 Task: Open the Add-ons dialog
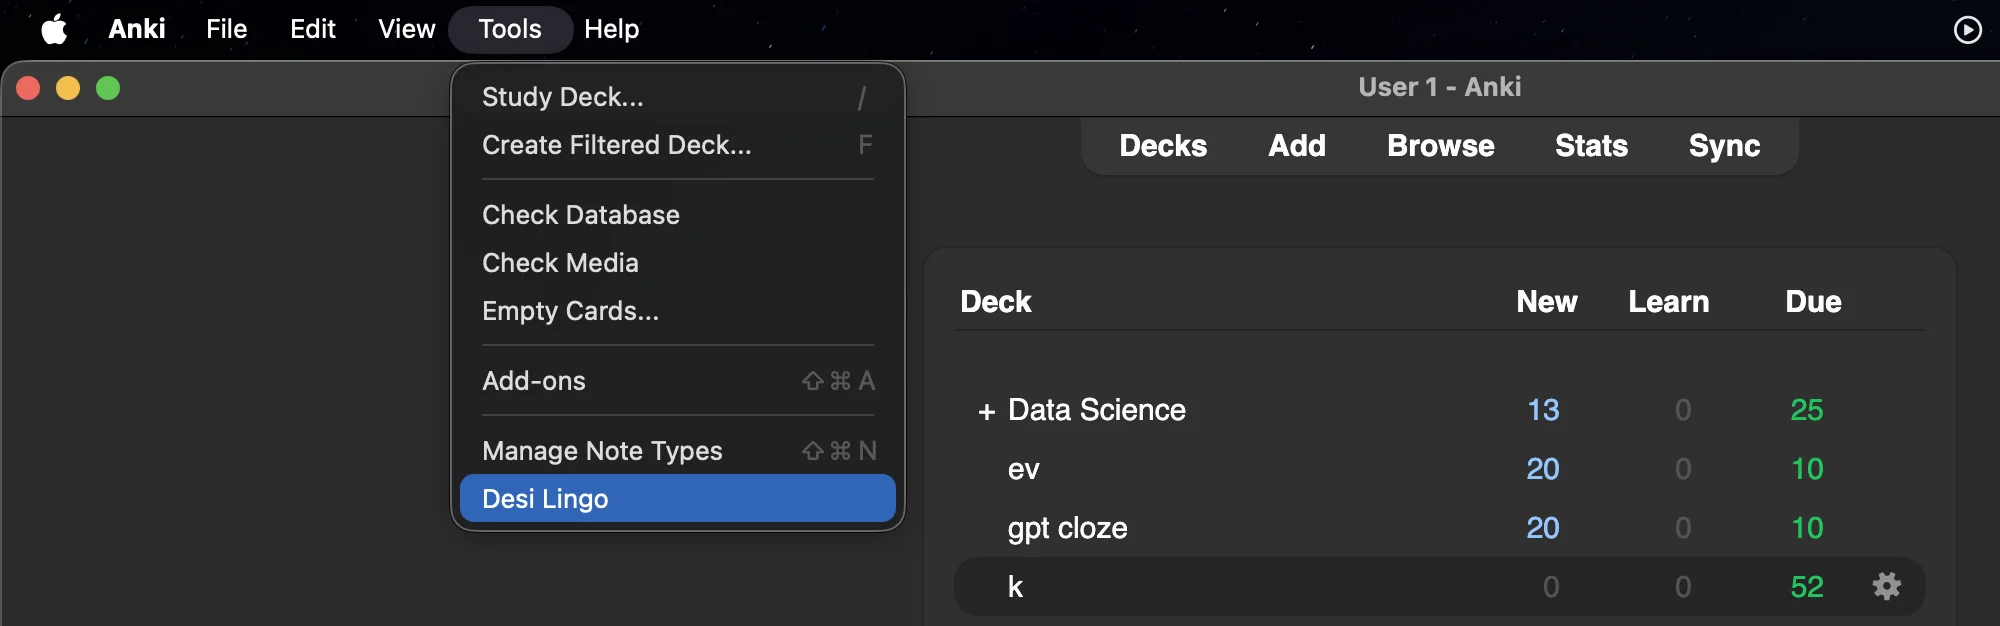(534, 380)
